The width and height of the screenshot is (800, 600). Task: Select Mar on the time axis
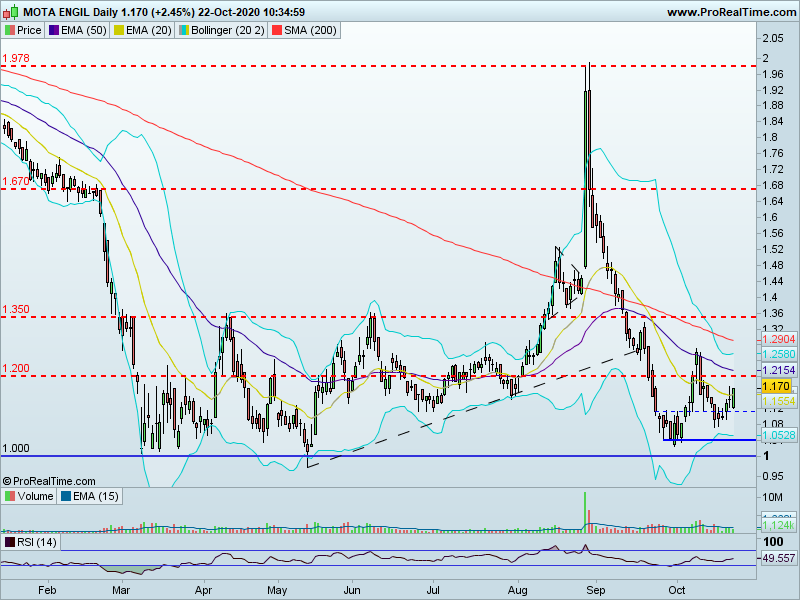point(121,590)
